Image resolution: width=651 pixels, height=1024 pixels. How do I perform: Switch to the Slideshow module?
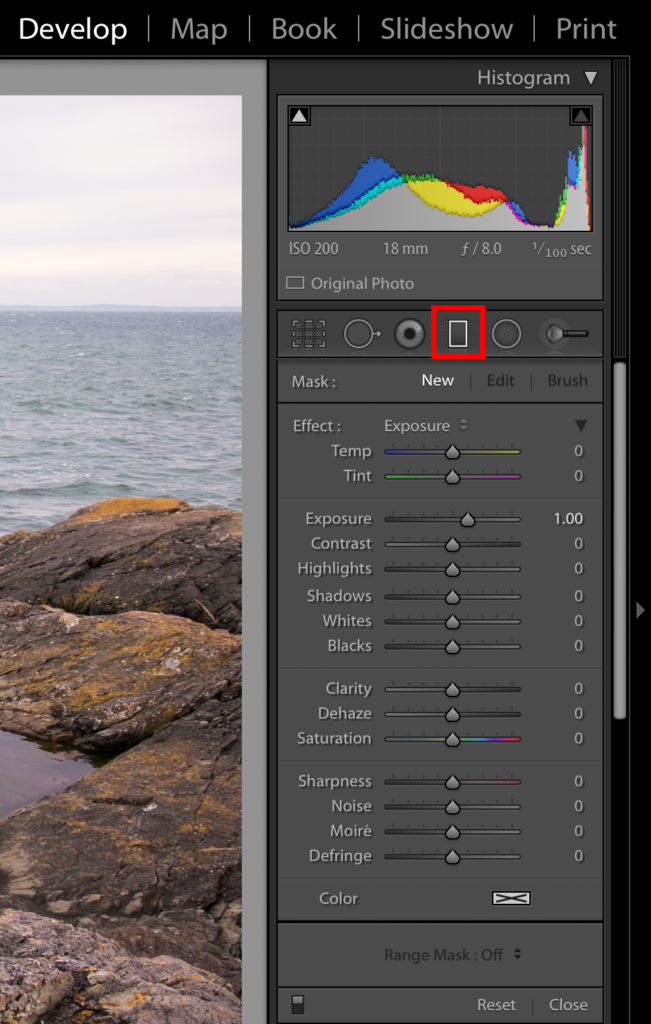447,29
